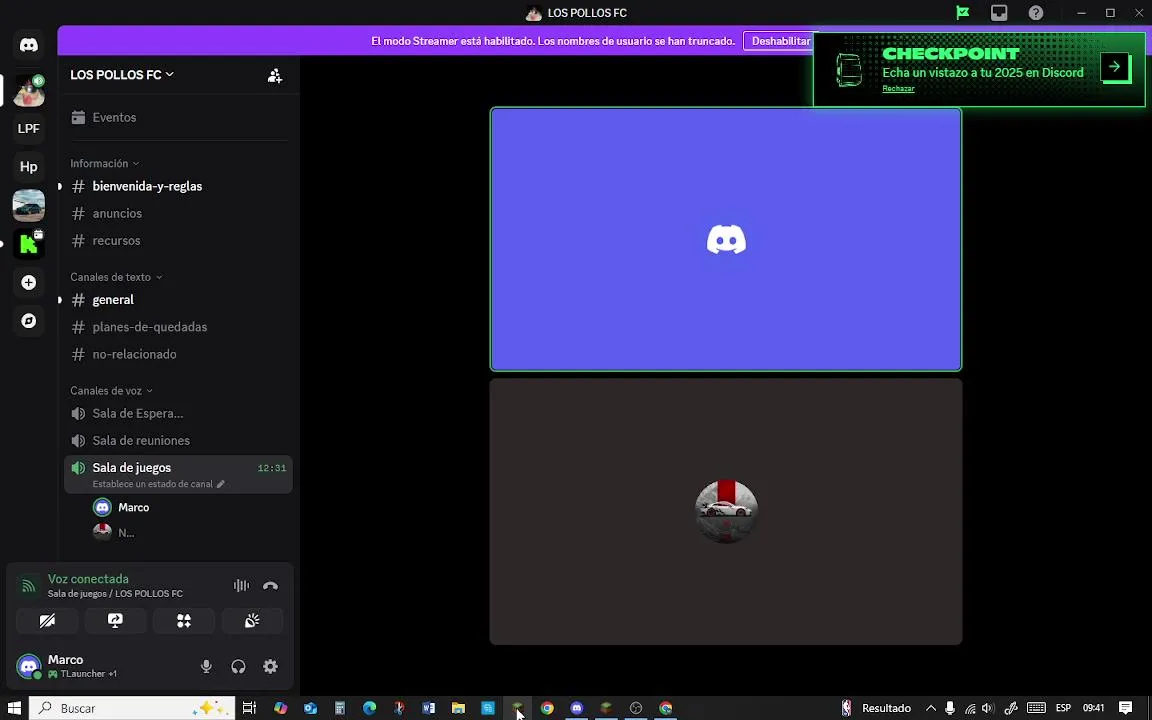Click the 'Echa un vistazo a tu 2025' text
Image resolution: width=1152 pixels, height=720 pixels.
[x=983, y=73]
